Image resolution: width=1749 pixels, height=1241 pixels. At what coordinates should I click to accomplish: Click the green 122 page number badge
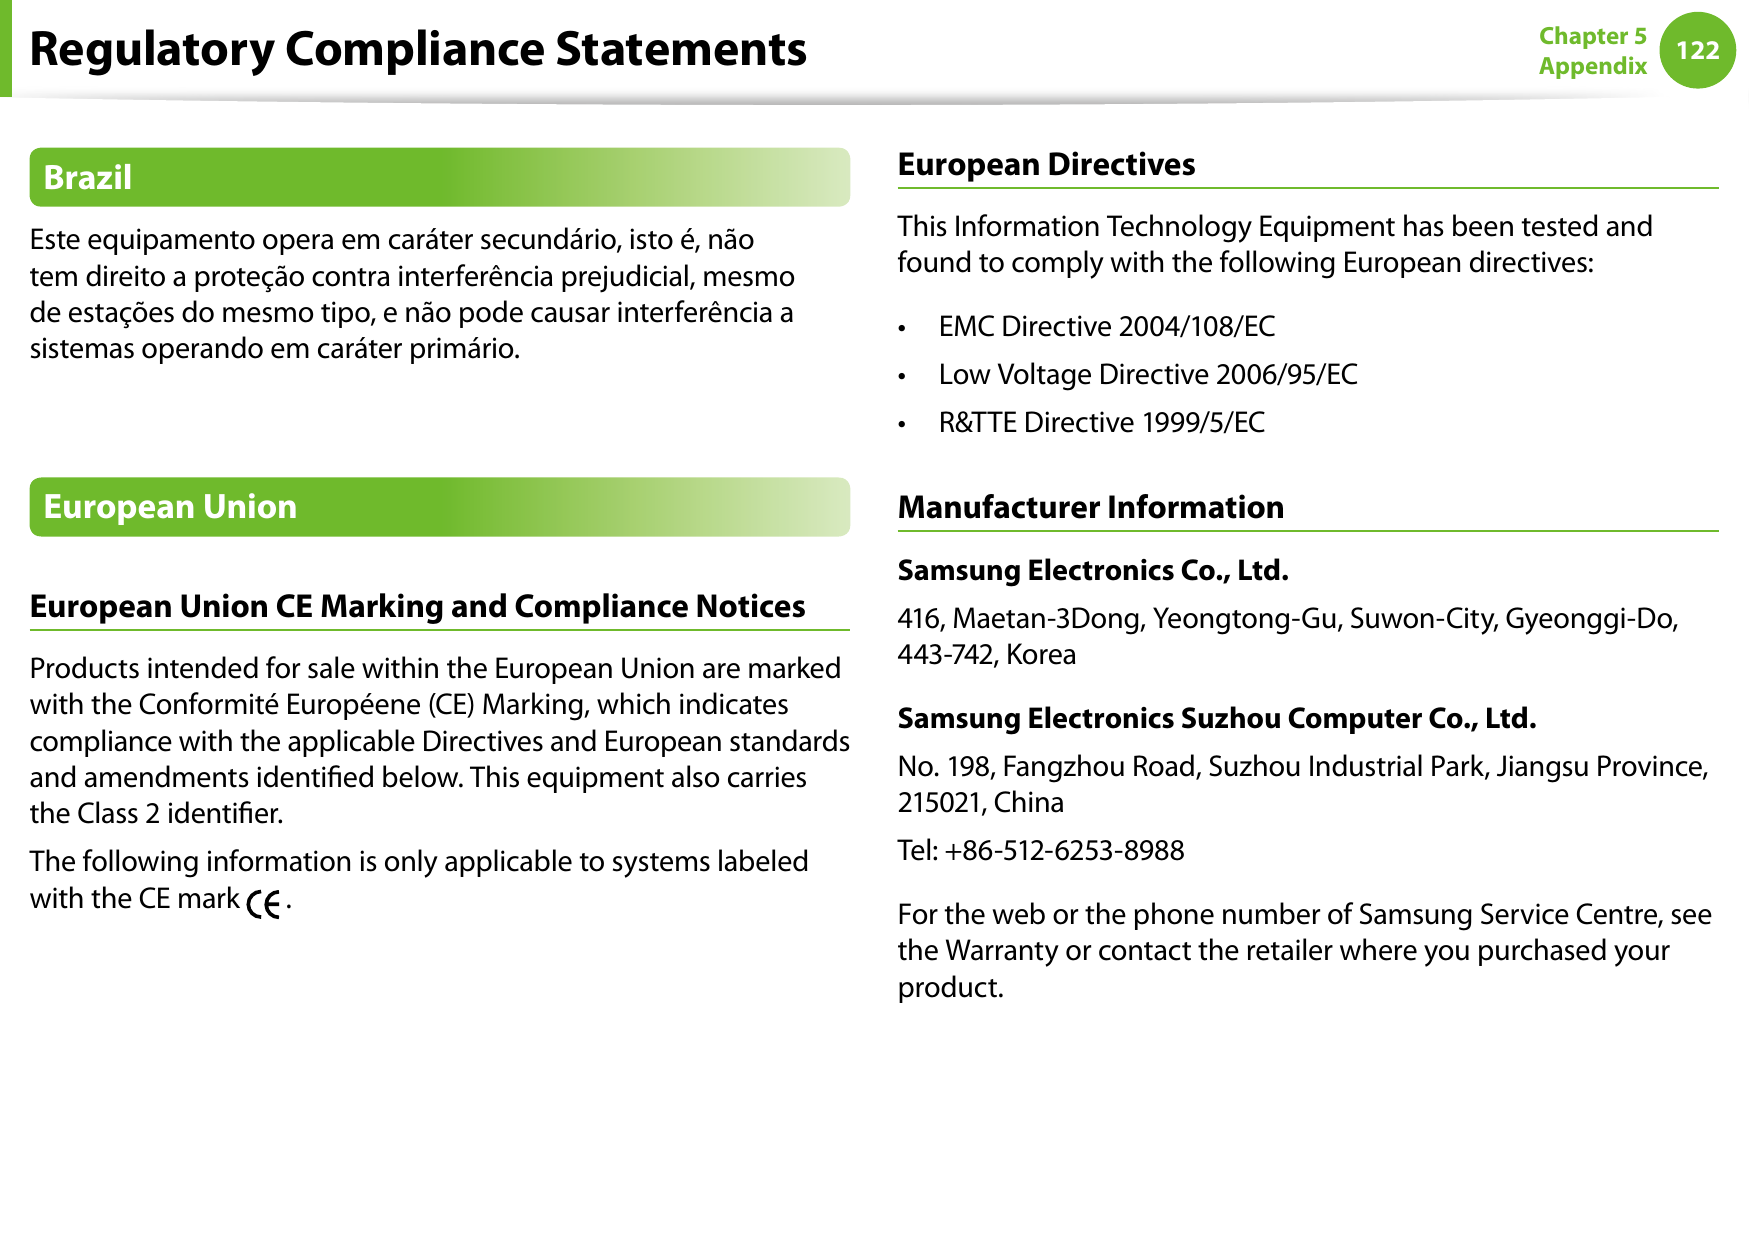pyautogui.click(x=1697, y=50)
